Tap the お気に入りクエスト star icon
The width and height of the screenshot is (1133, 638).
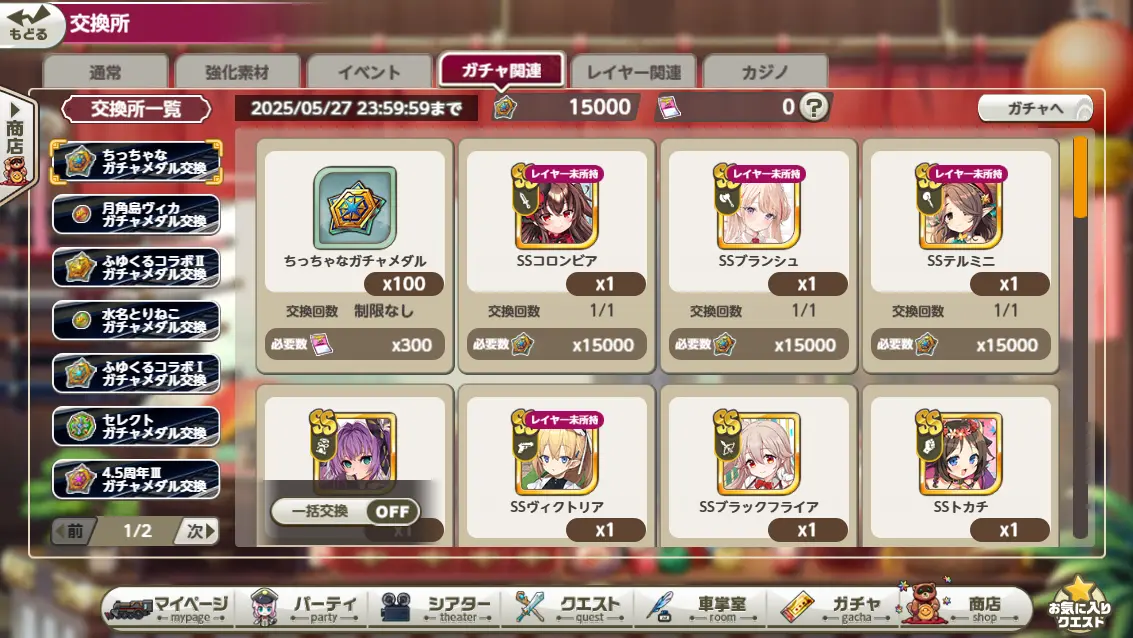click(x=1079, y=604)
